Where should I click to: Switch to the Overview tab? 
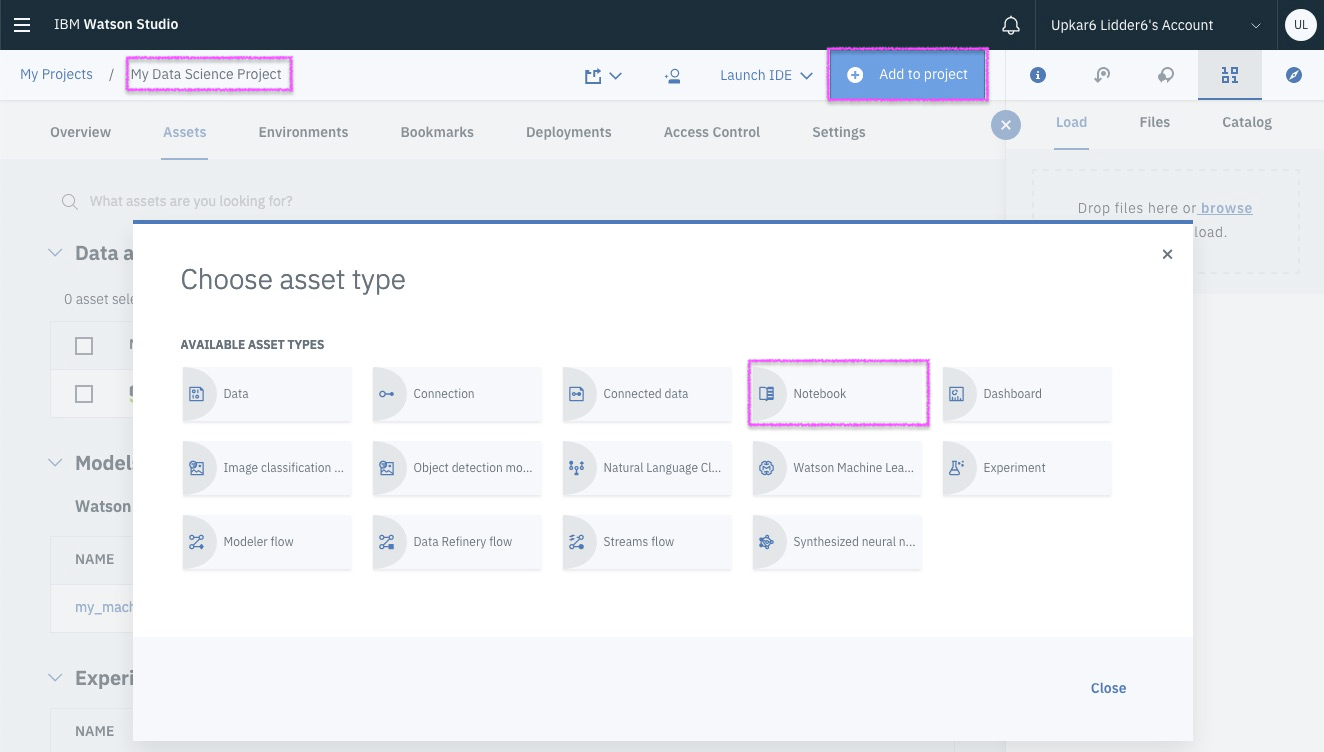pyautogui.click(x=81, y=132)
